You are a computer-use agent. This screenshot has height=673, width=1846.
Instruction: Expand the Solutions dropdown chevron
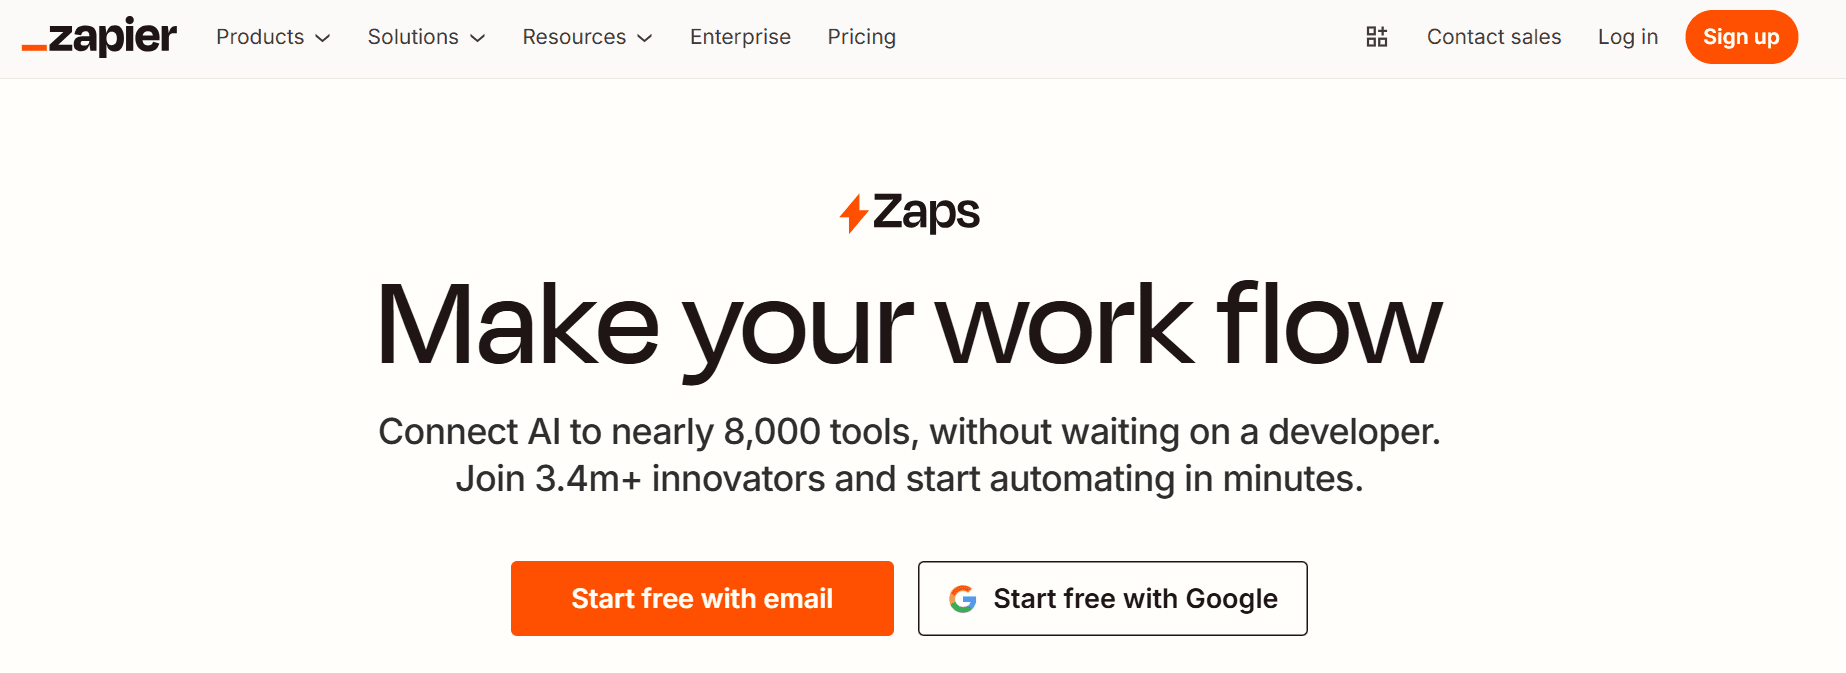point(478,38)
